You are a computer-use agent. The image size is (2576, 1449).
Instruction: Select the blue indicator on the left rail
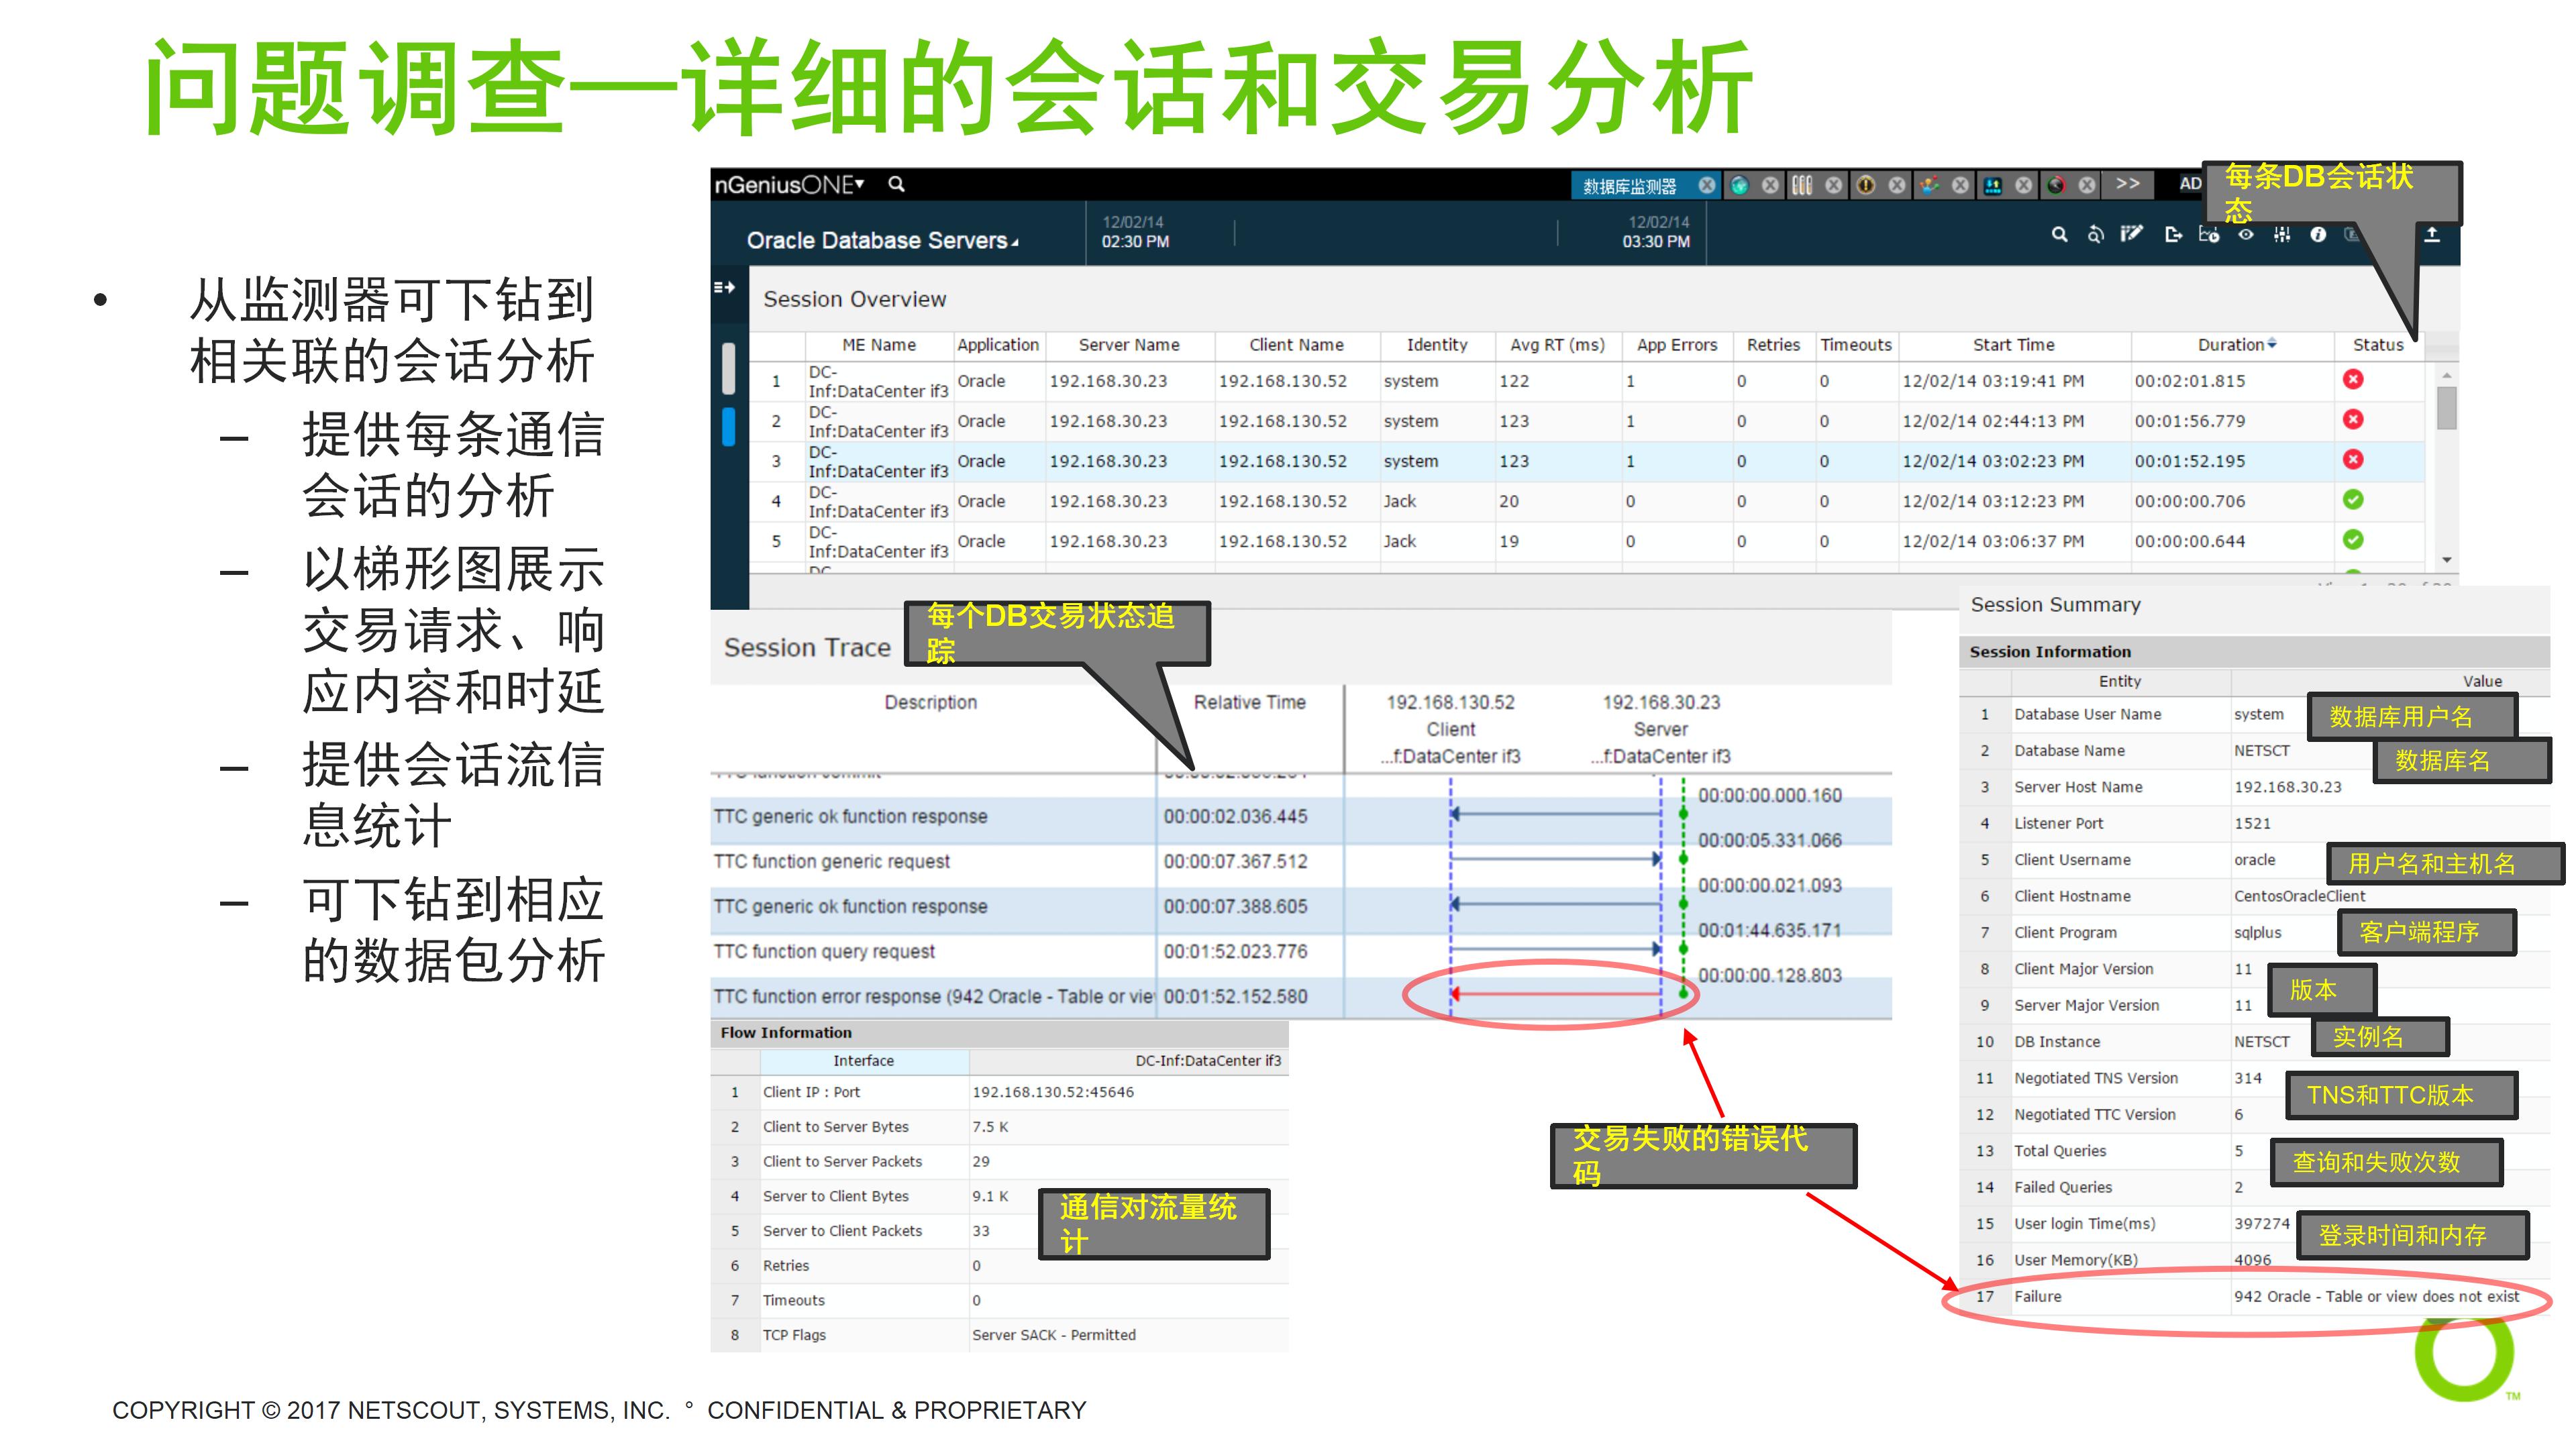(x=728, y=427)
